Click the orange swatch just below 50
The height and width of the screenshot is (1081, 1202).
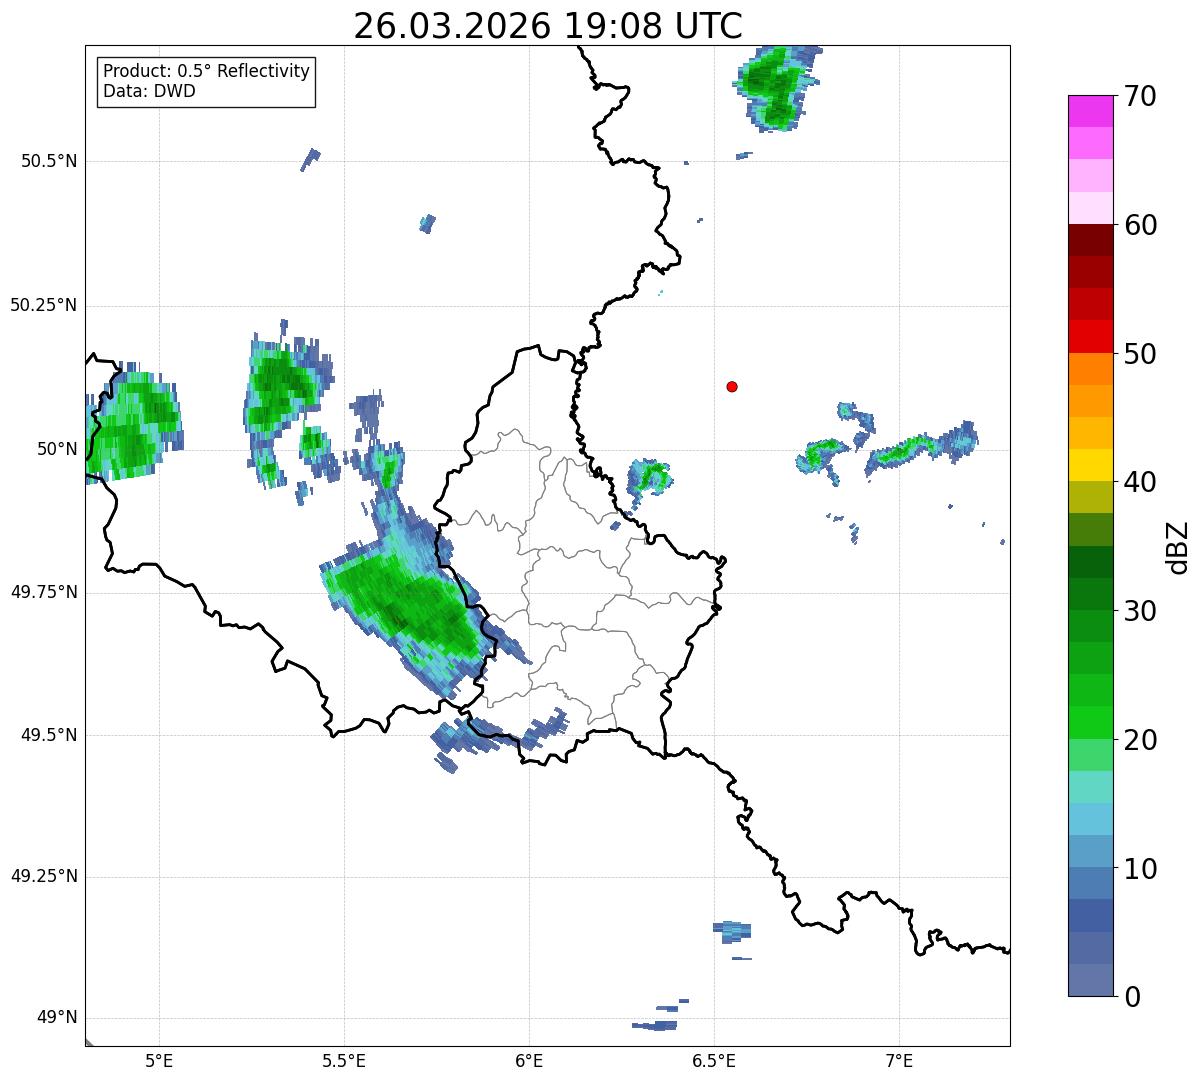point(1091,369)
